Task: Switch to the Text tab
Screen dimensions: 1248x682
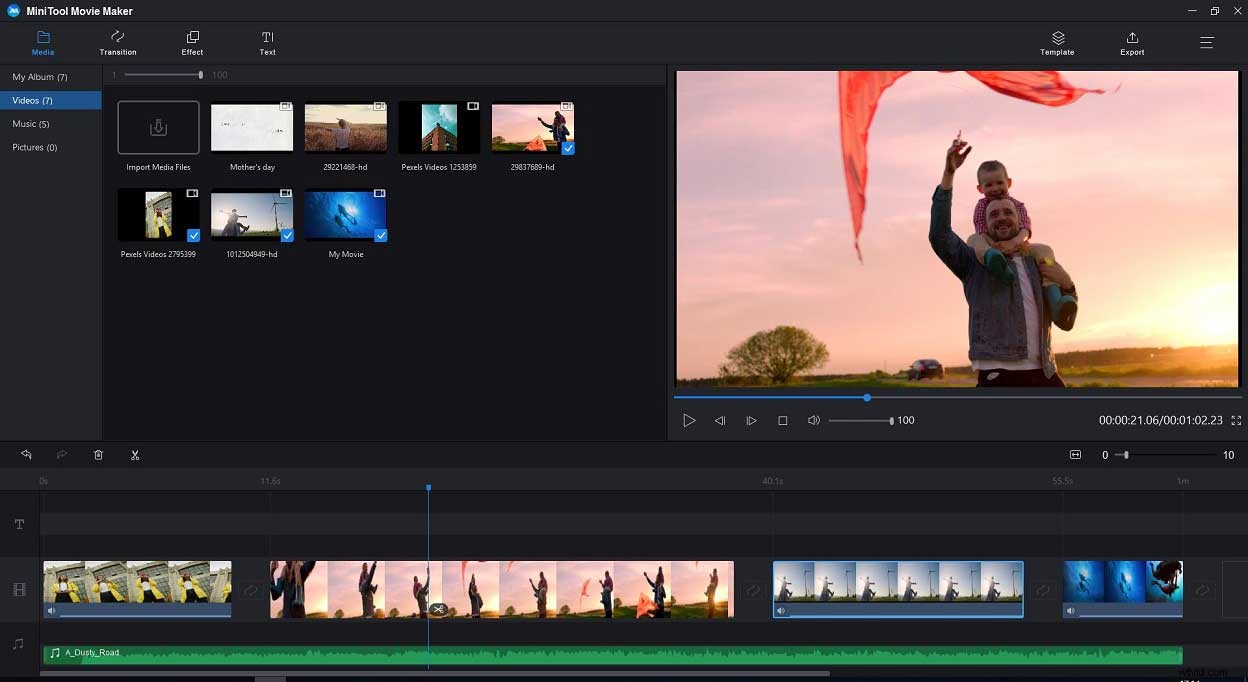Action: click(x=267, y=43)
